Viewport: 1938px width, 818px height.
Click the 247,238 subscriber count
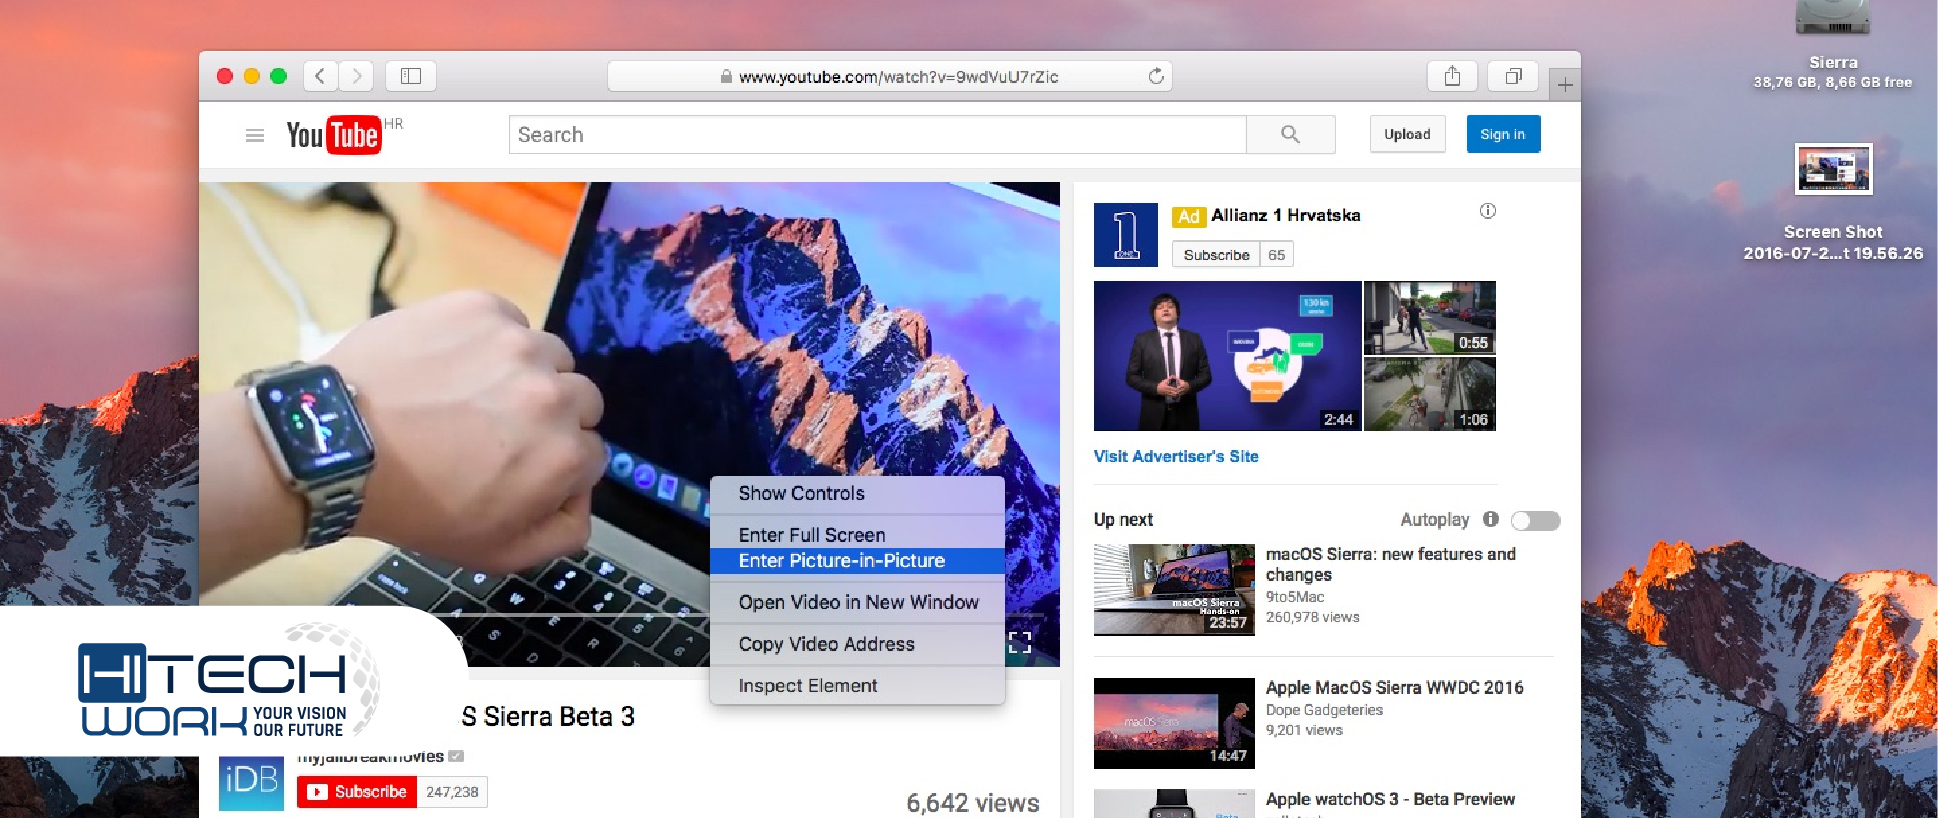point(452,792)
